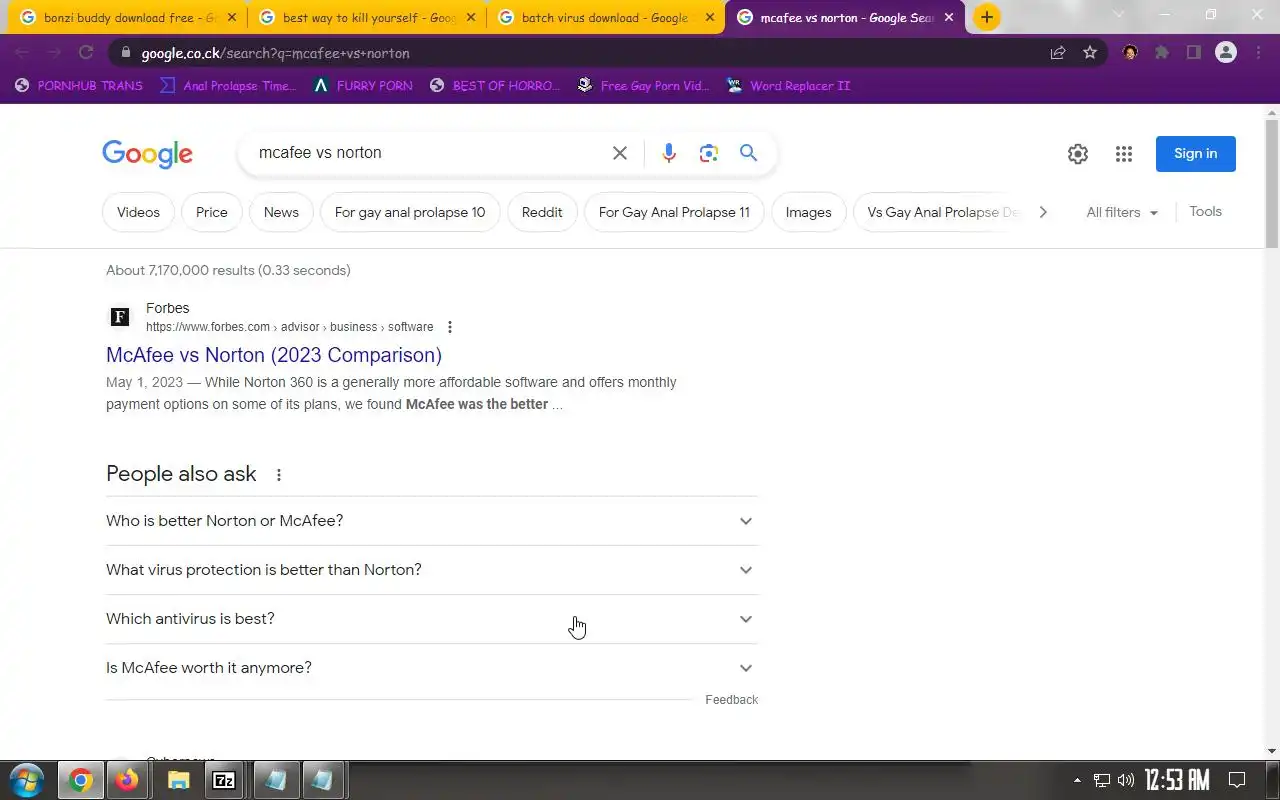Click the taskbar clock showing 12:53 AM

(1177, 781)
